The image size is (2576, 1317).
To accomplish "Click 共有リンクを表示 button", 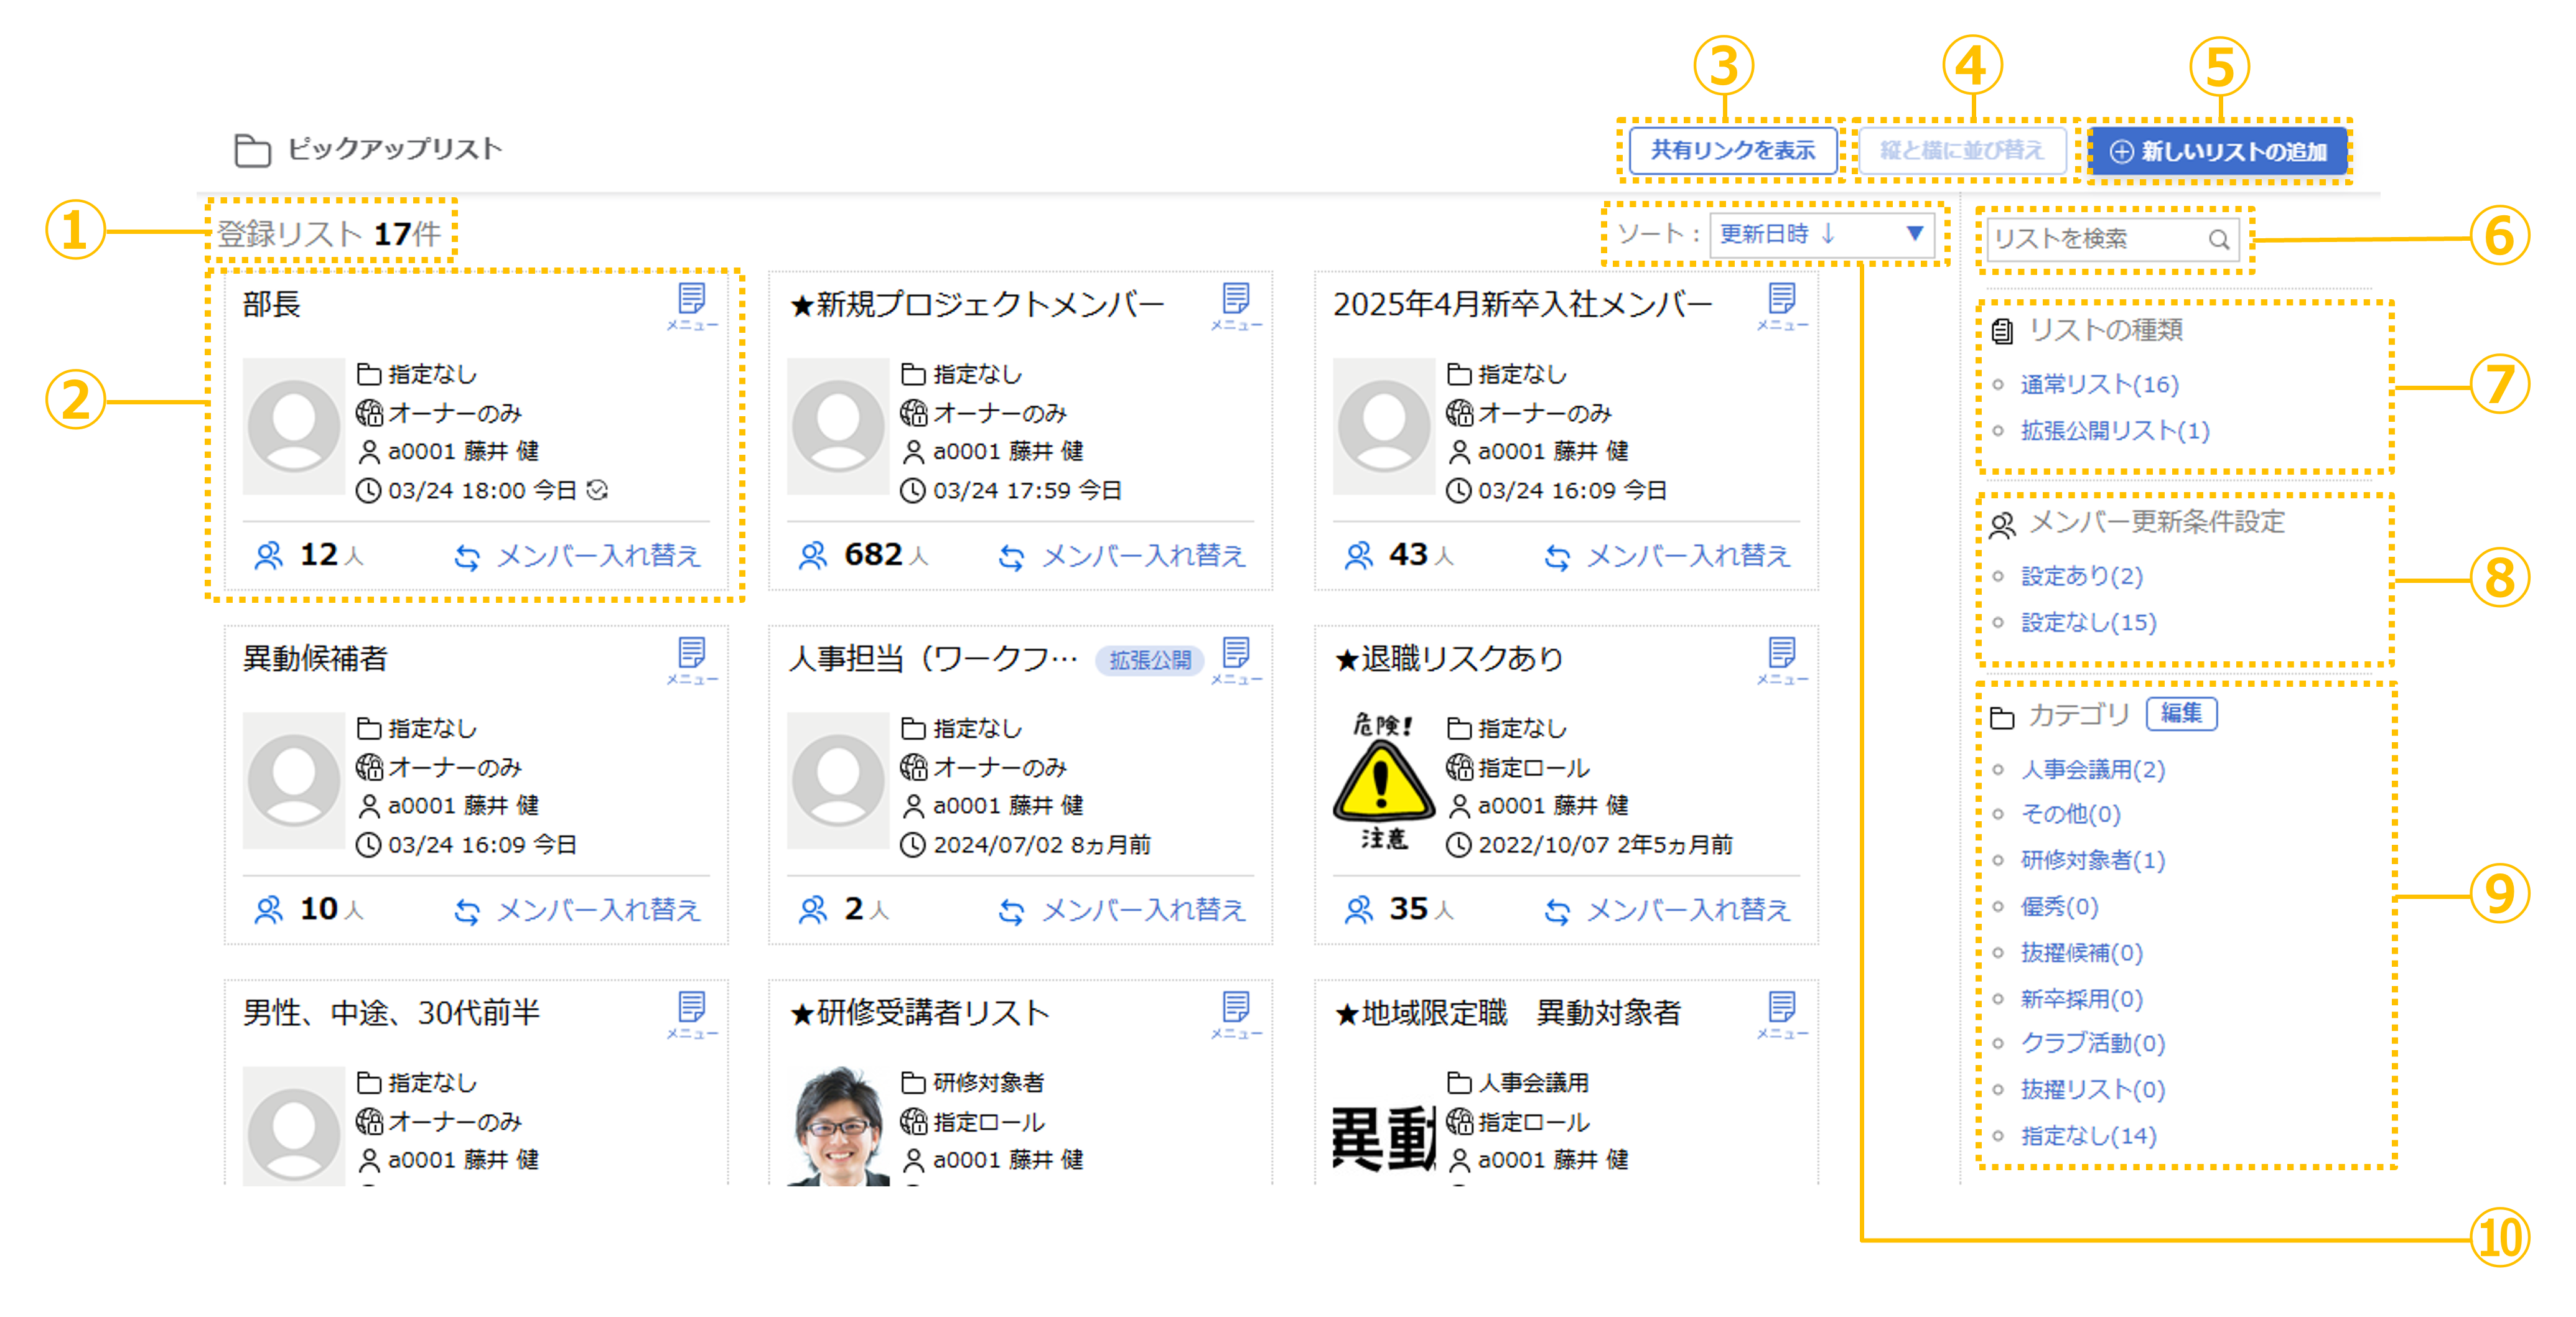I will tap(1732, 151).
